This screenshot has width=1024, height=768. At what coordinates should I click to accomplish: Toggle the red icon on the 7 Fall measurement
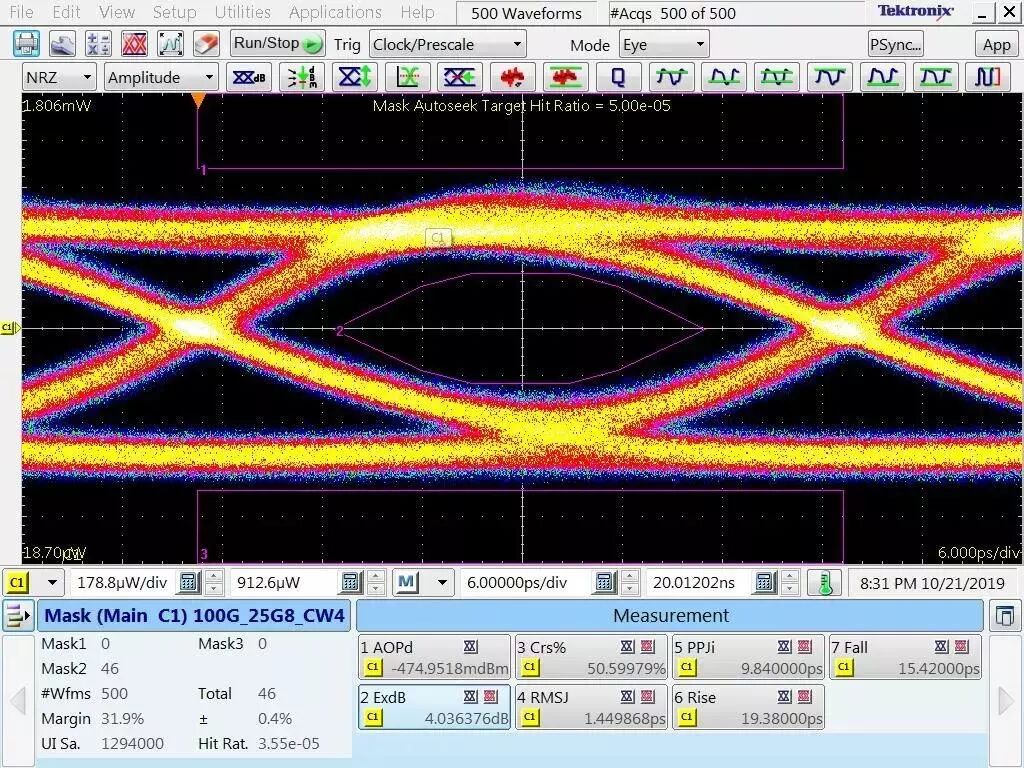[961, 647]
